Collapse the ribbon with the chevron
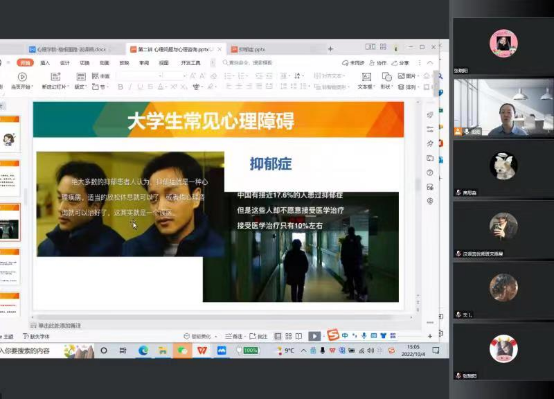 [x=430, y=63]
